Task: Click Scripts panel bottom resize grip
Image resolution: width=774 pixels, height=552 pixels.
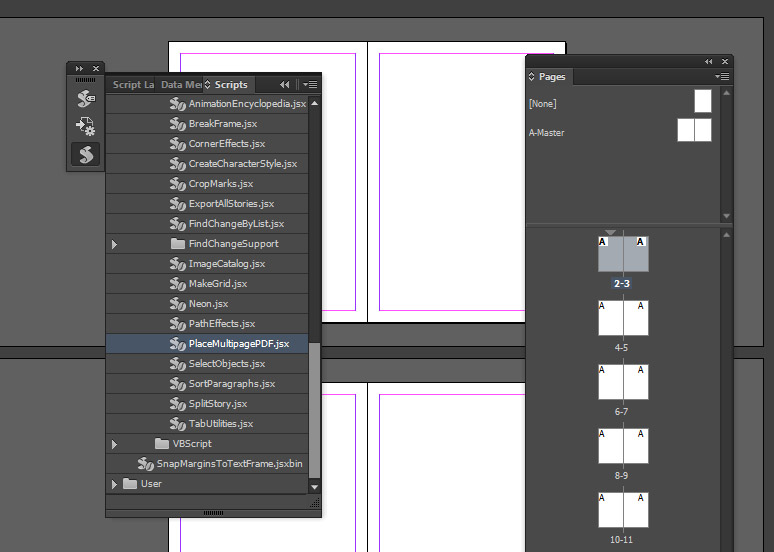Action: click(213, 513)
